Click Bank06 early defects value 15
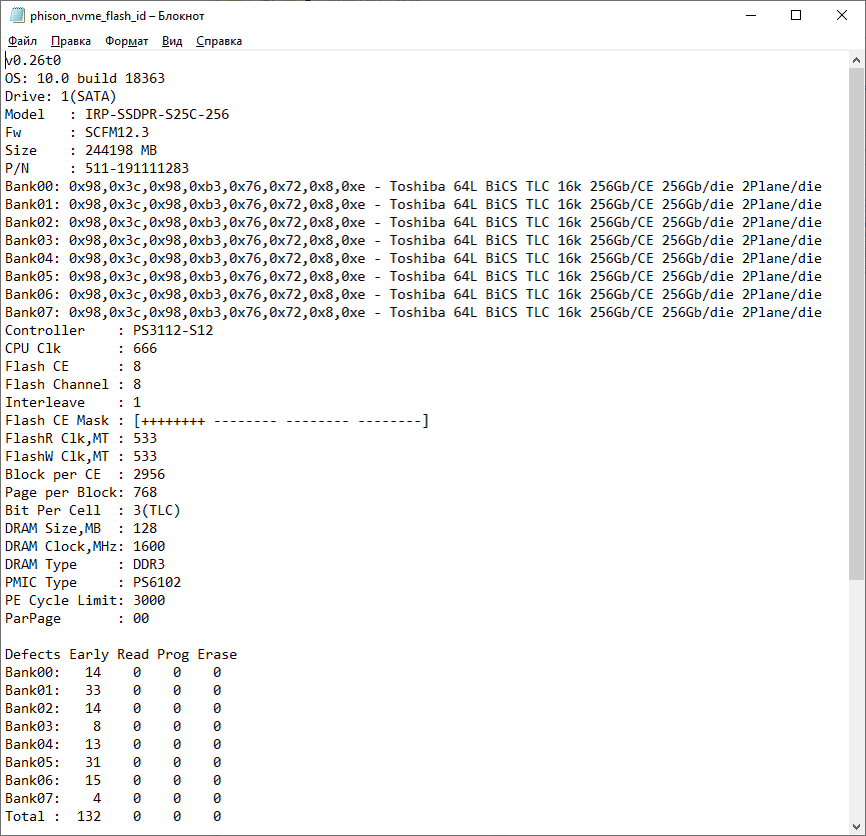Image resolution: width=866 pixels, height=836 pixels. (93, 781)
